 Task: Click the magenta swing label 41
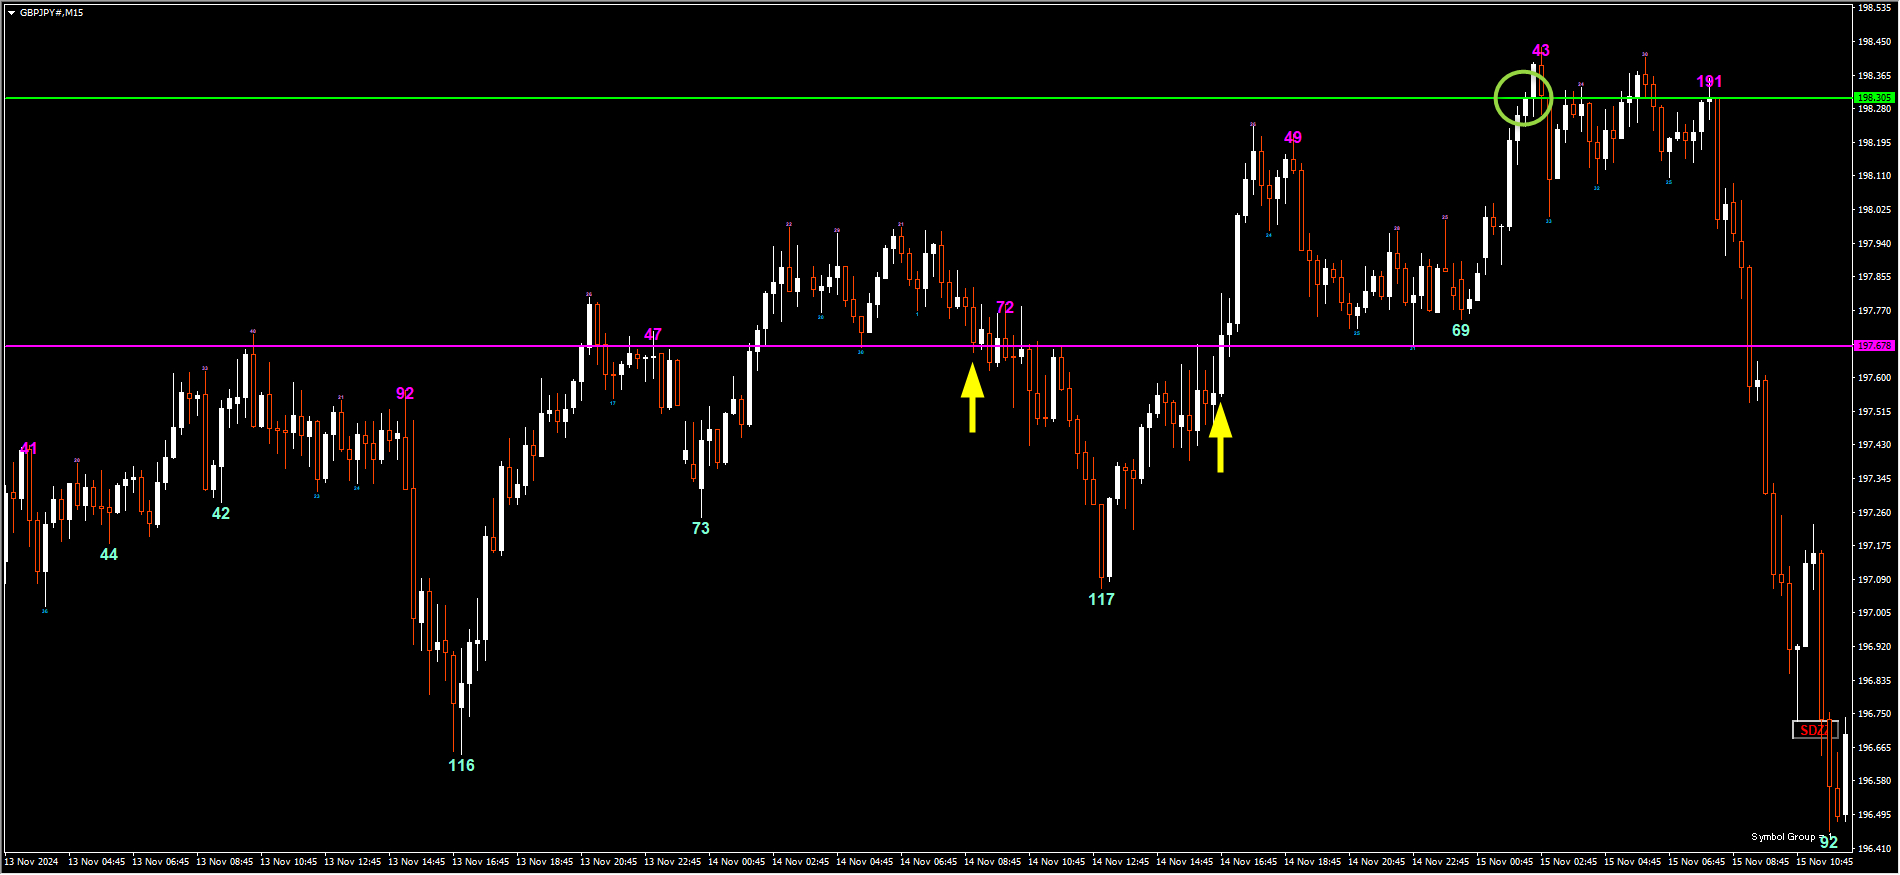click(x=29, y=448)
